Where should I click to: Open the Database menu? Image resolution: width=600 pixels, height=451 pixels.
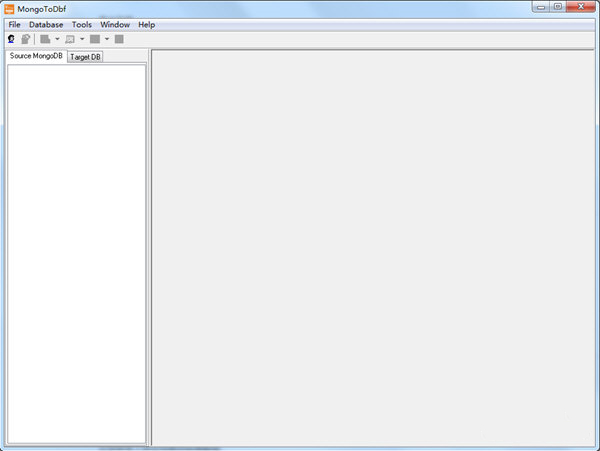click(46, 24)
